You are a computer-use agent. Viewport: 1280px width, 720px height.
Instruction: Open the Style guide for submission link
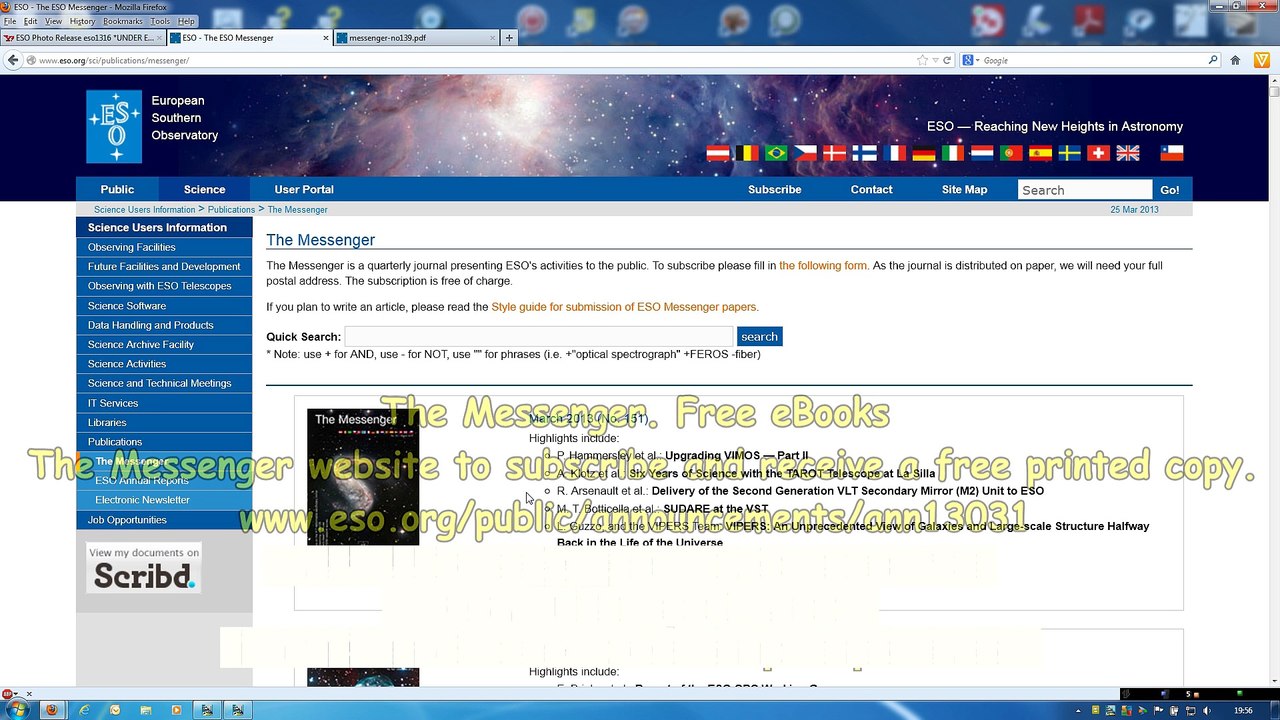pyautogui.click(x=625, y=307)
